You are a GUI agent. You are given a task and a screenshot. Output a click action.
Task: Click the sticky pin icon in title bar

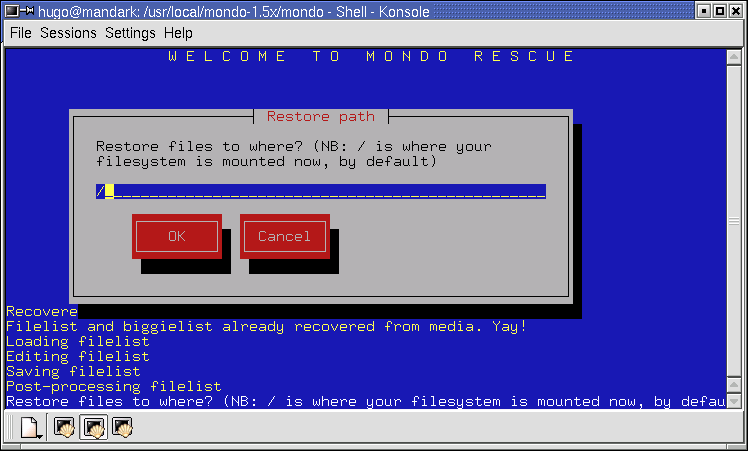[28, 11]
